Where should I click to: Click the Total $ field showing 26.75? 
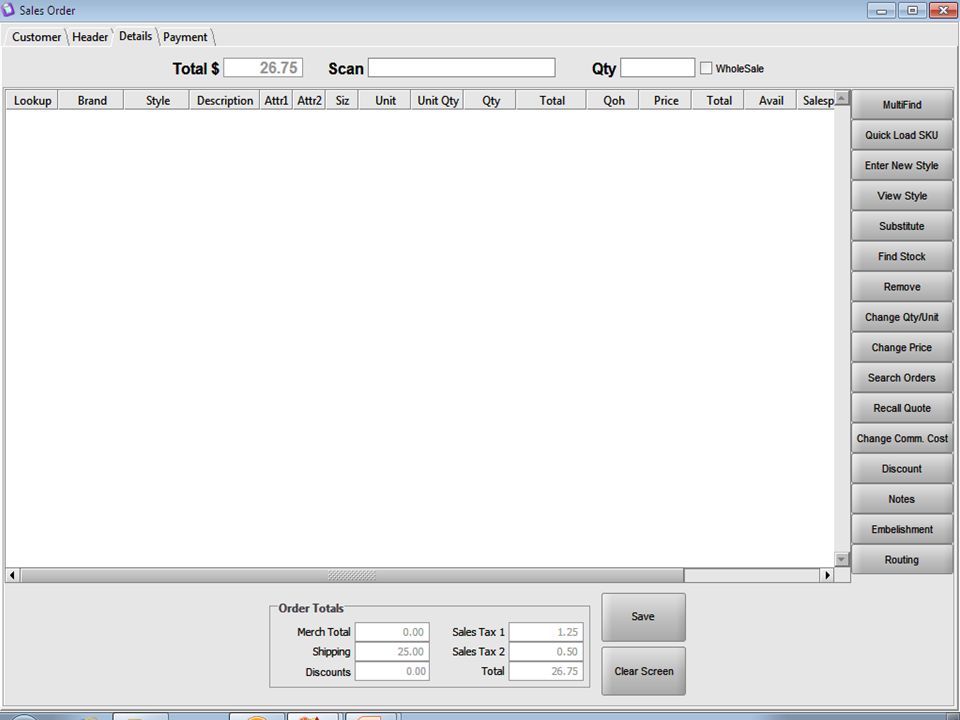[x=263, y=68]
